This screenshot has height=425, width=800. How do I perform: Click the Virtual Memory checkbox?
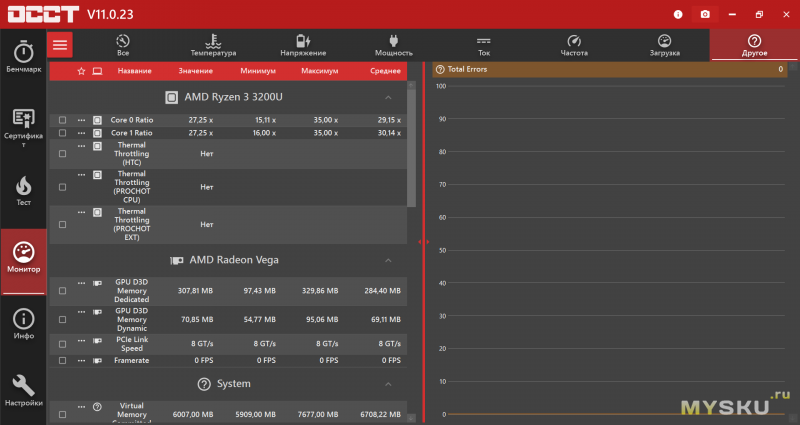pyautogui.click(x=62, y=415)
